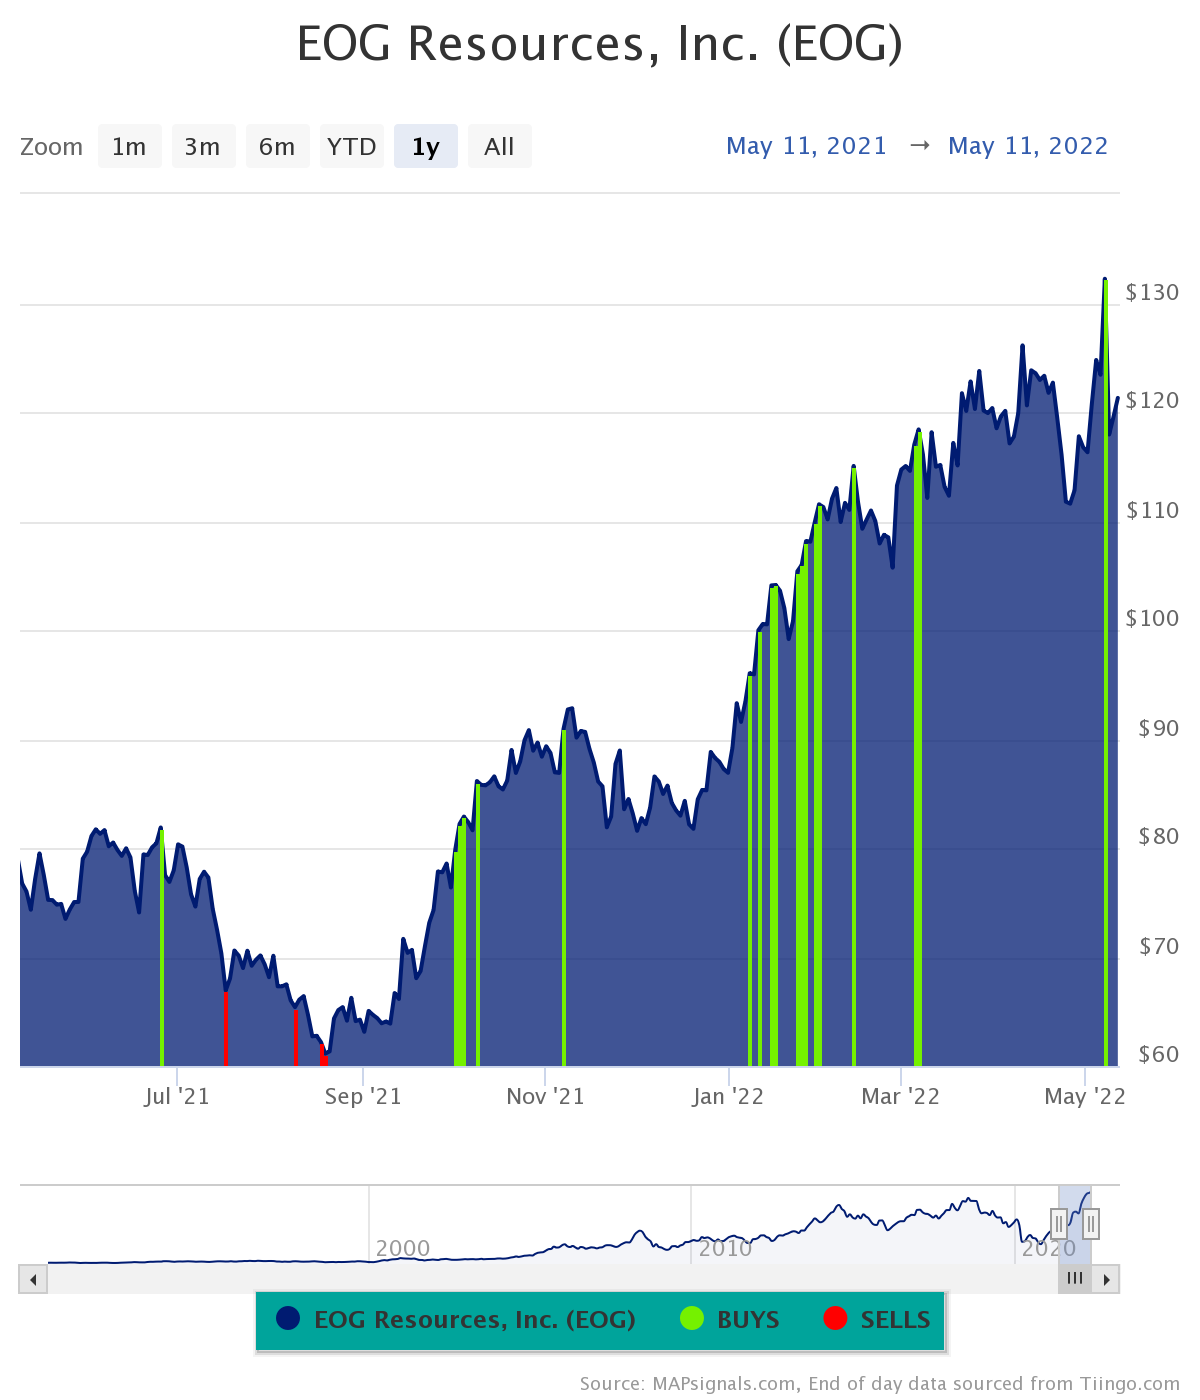Grab the navigator right range handle
The height and width of the screenshot is (1400, 1200).
(1091, 1223)
